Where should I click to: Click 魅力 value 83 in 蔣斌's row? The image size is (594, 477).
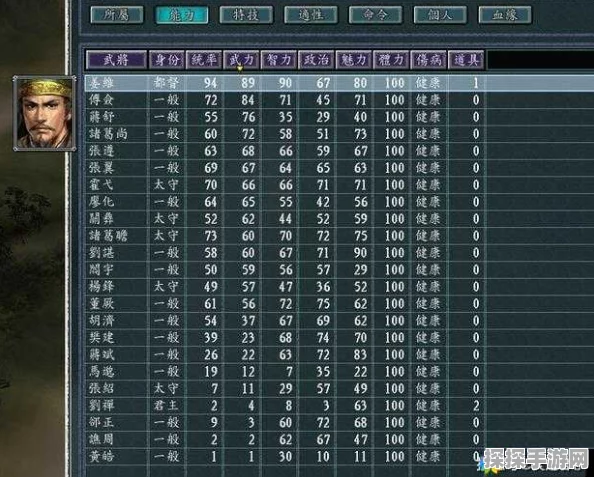360,355
